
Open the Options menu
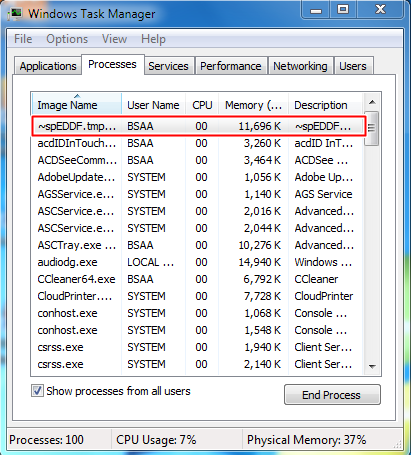67,39
